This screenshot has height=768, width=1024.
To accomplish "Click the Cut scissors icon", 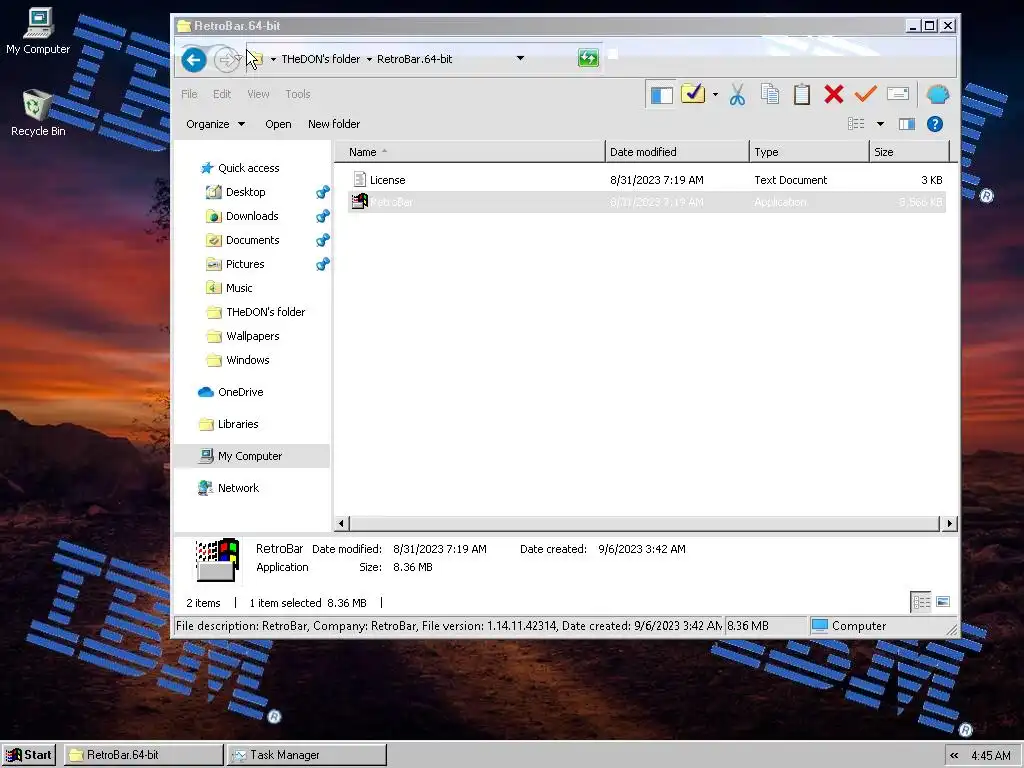I will (737, 95).
